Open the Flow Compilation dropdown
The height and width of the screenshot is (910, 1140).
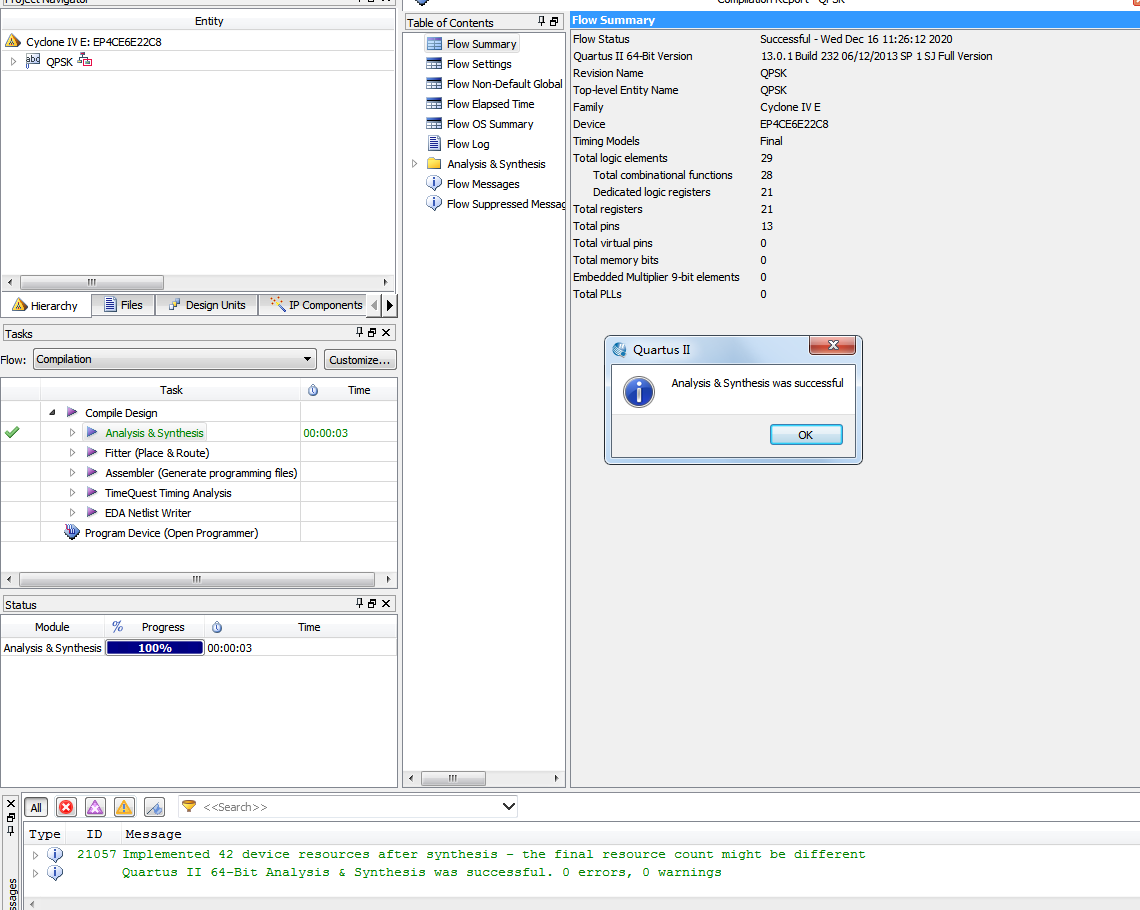pyautogui.click(x=175, y=359)
